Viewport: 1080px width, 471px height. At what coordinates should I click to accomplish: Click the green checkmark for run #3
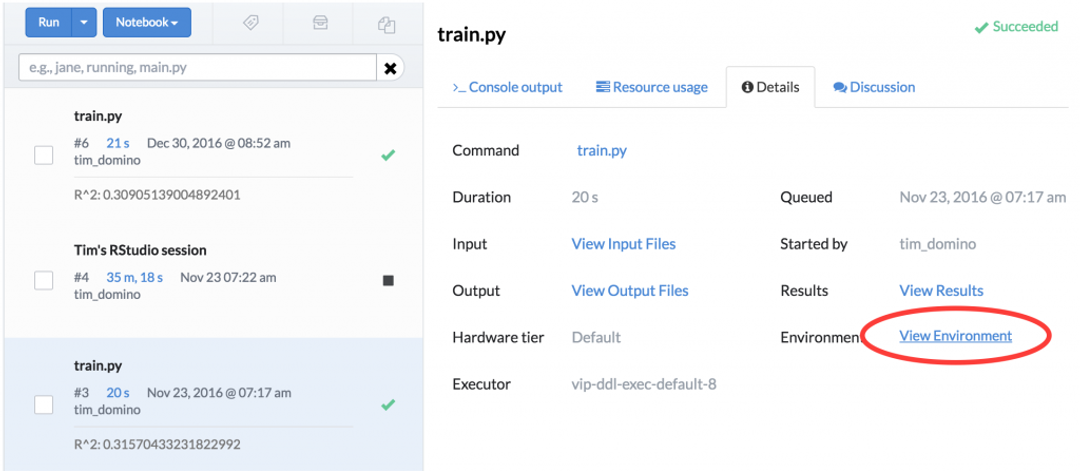(388, 405)
